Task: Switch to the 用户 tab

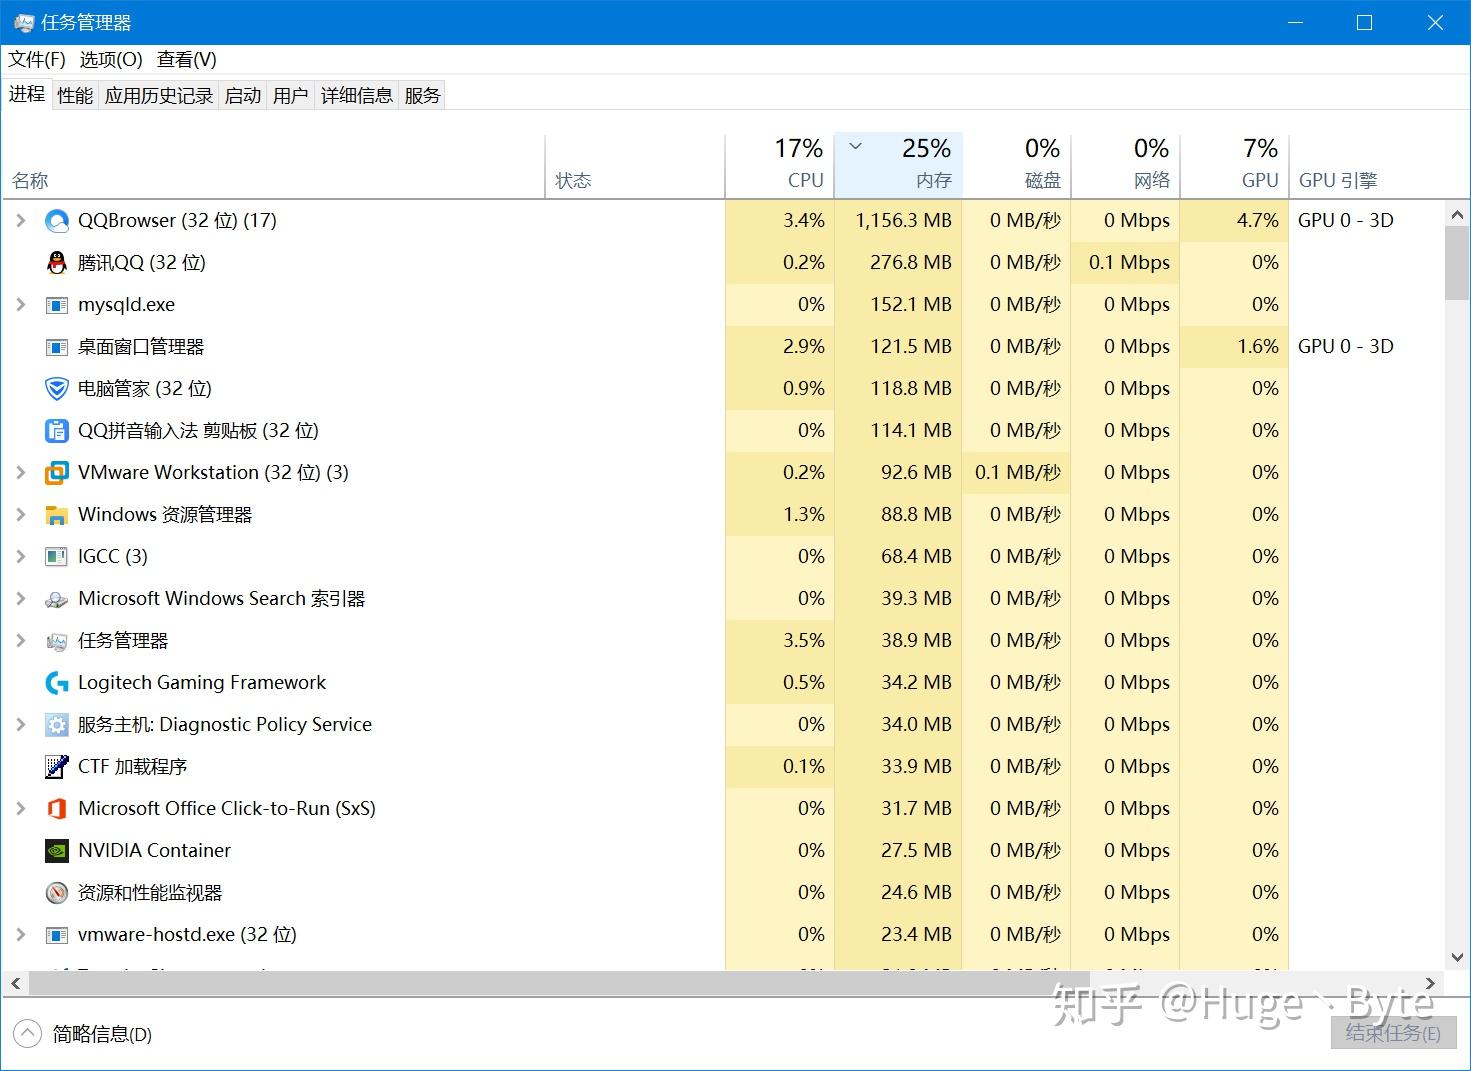Action: click(x=291, y=96)
